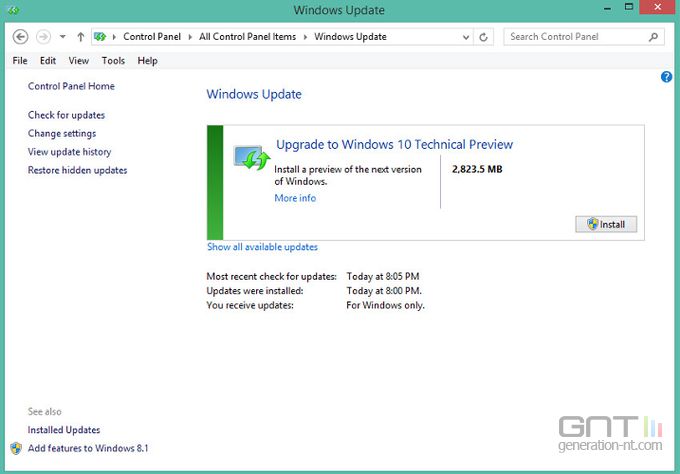Expand chevron before Control Panel breadcrumb
This screenshot has width=680, height=474.
(114, 37)
